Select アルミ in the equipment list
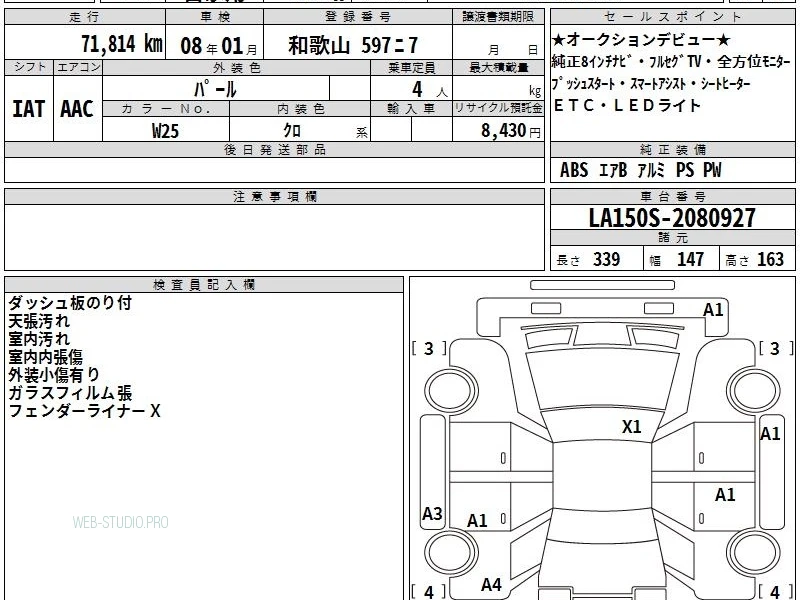 (x=651, y=170)
